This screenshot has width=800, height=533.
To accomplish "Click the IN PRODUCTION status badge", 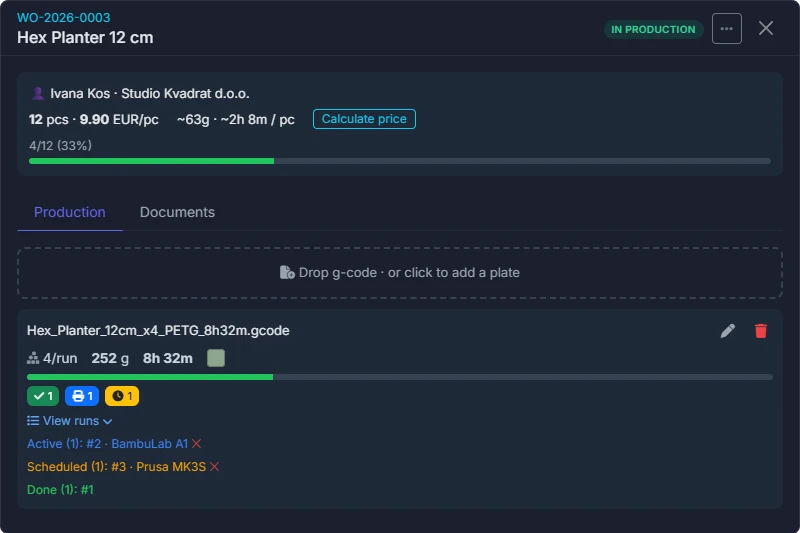I will 654,30.
